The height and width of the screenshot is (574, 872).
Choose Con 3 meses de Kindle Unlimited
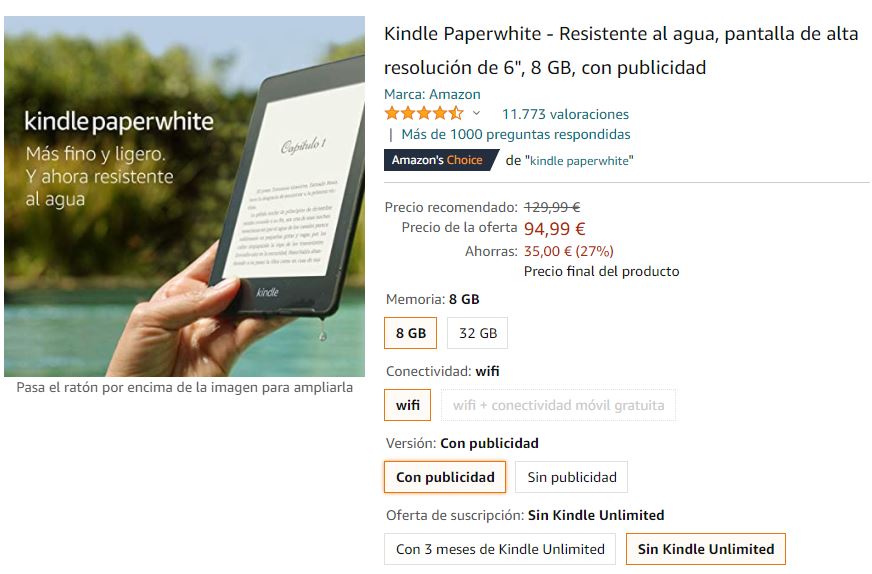click(500, 549)
